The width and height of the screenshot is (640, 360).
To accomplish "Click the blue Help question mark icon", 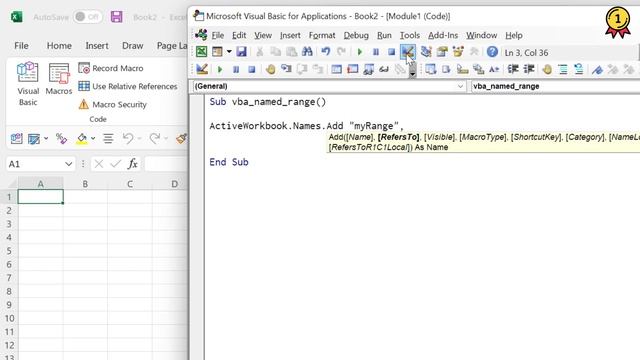I will (492, 52).
